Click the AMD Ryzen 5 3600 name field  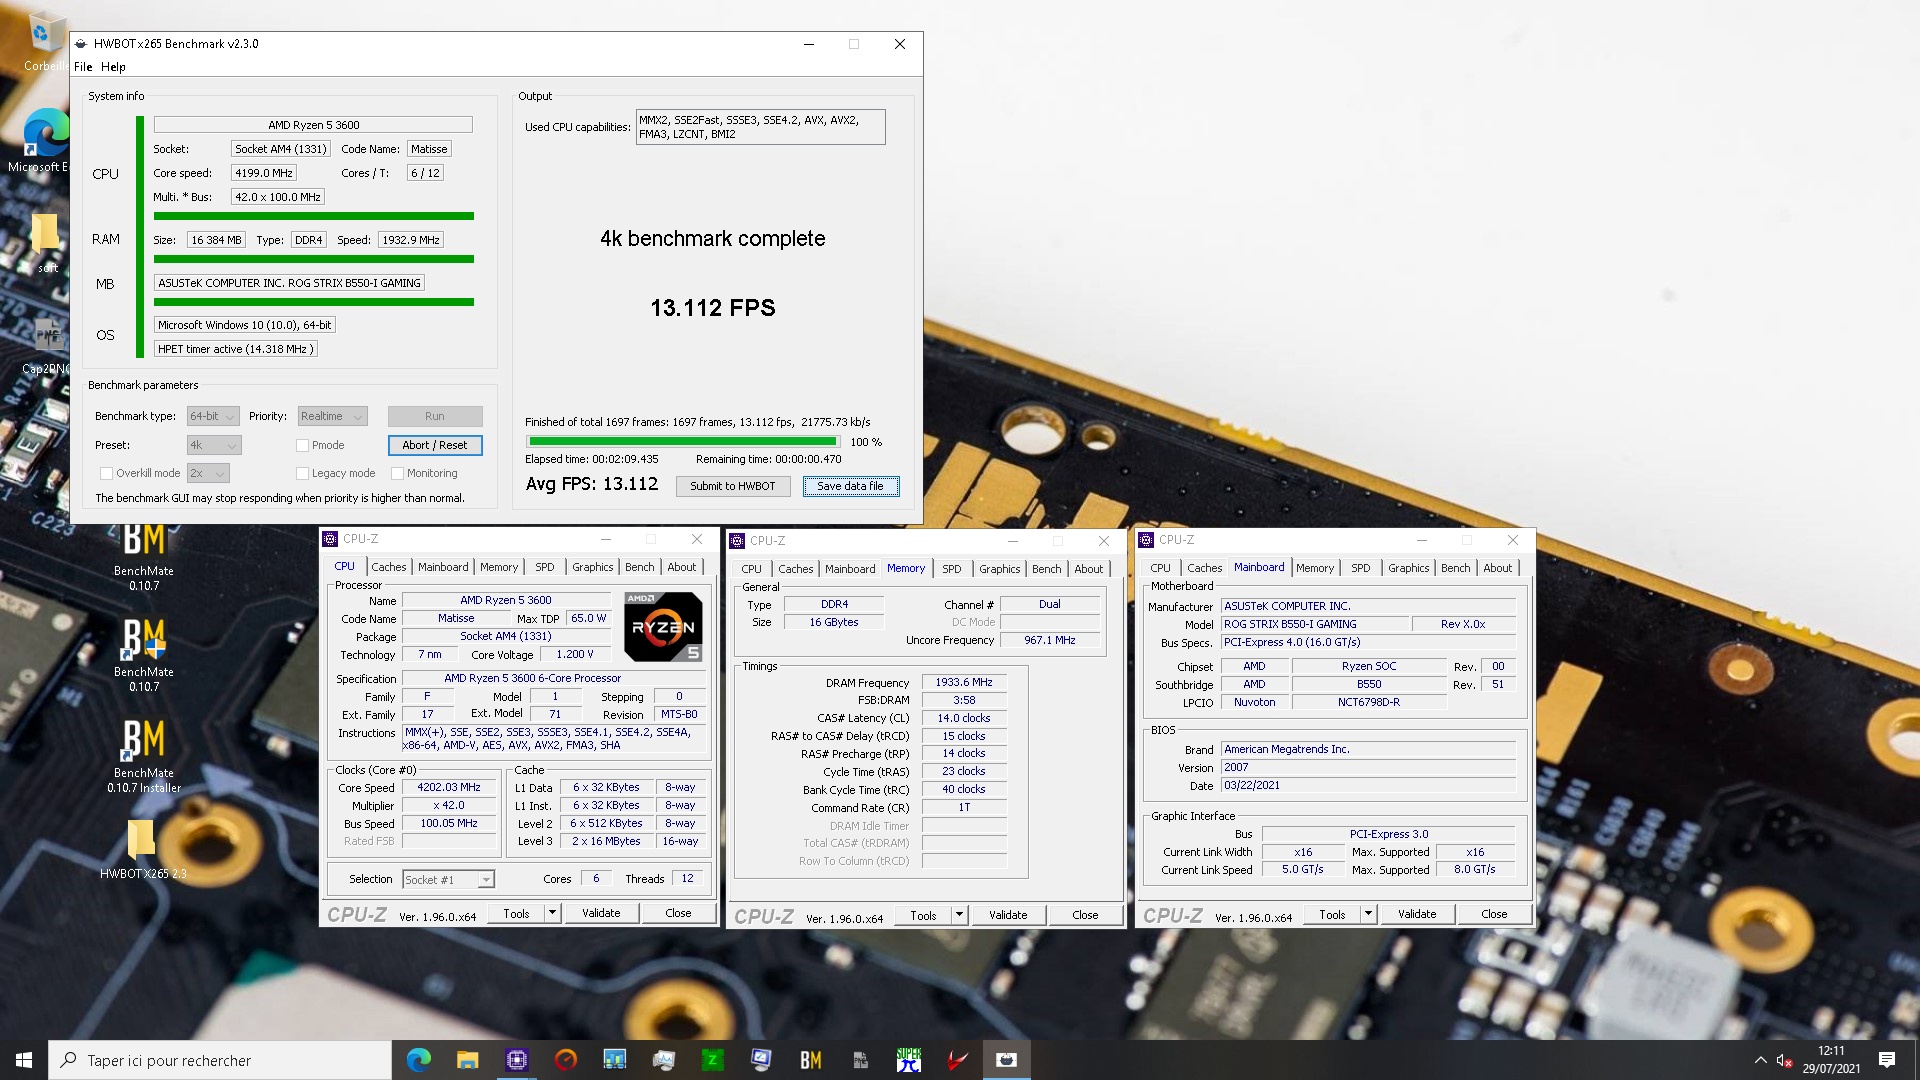point(505,601)
